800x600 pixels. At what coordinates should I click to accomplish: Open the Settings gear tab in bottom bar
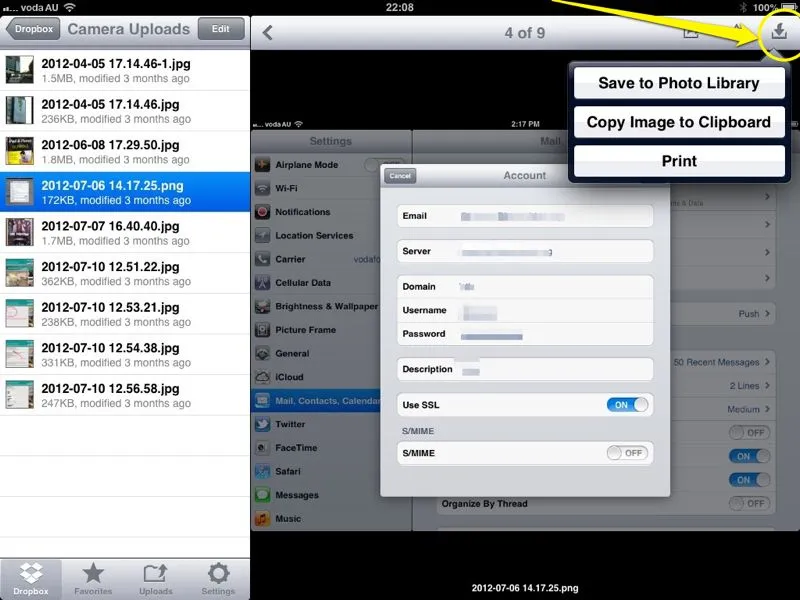218,578
